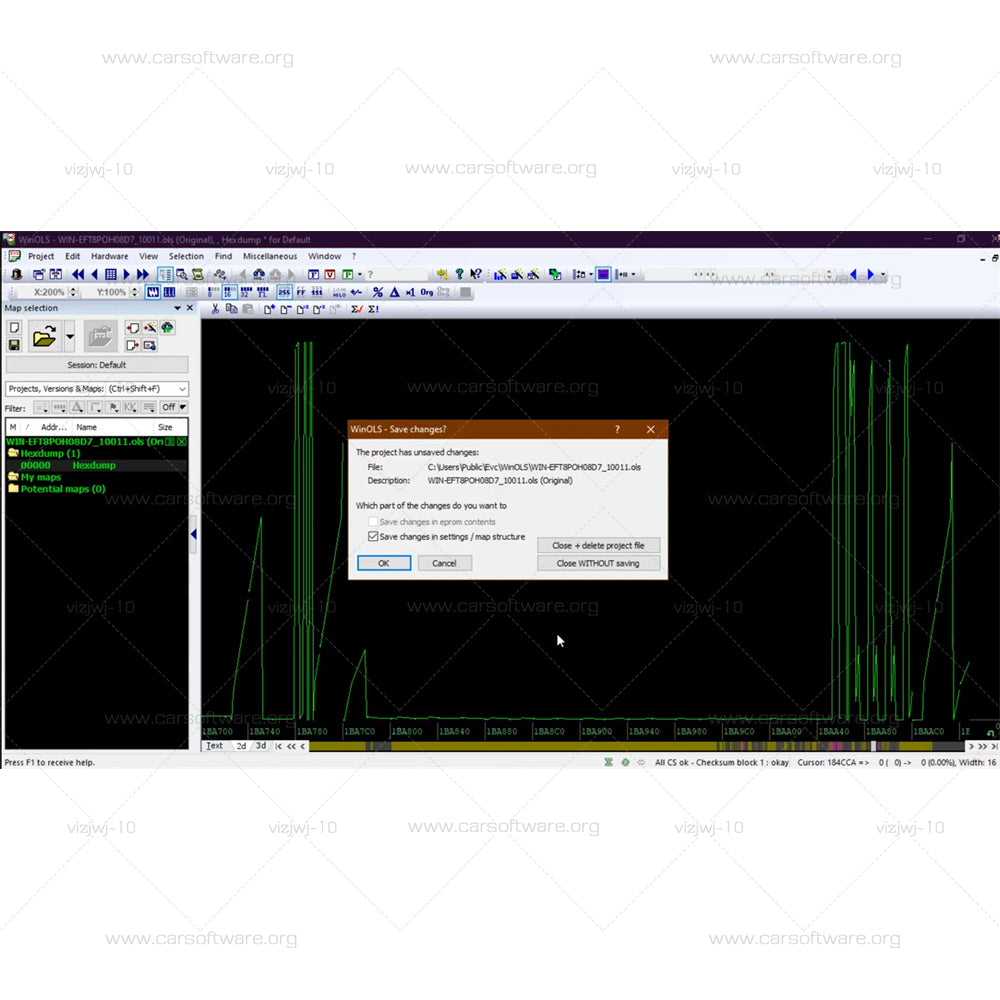The height and width of the screenshot is (1000, 1000).
Task: Toggle hexadecimal FF number format
Action: pos(300,292)
